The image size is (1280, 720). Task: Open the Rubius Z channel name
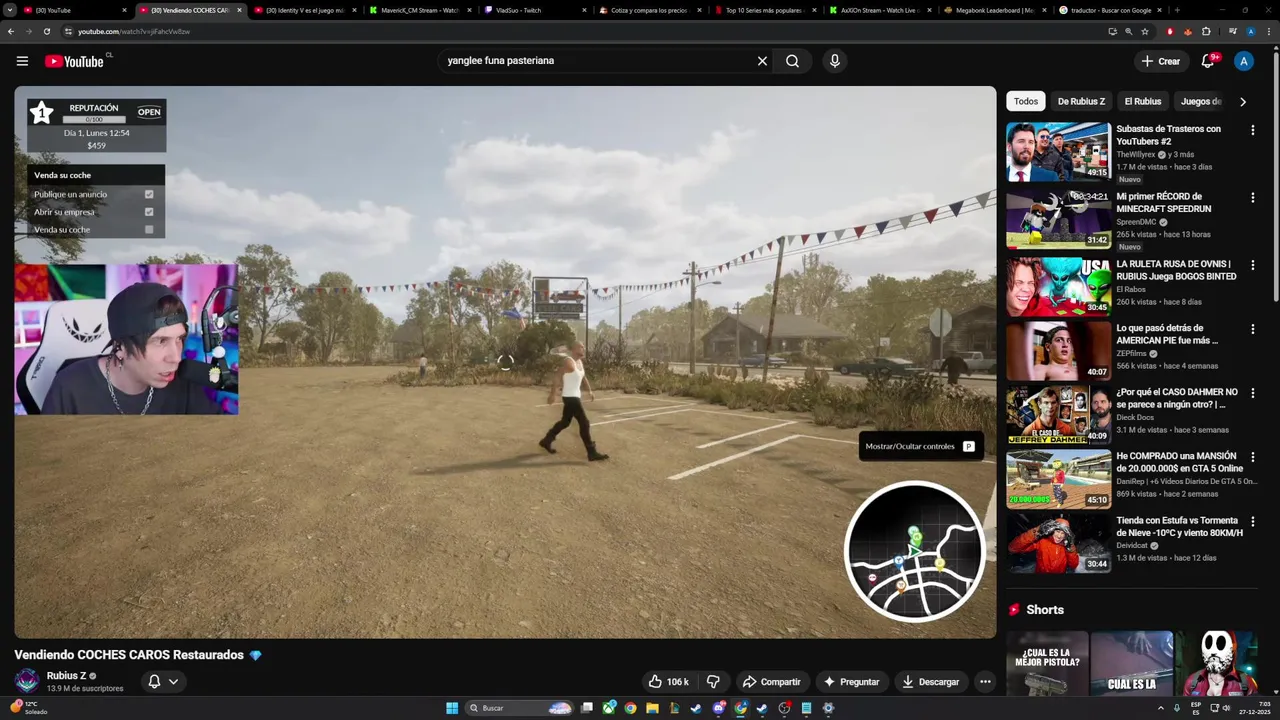(66, 676)
